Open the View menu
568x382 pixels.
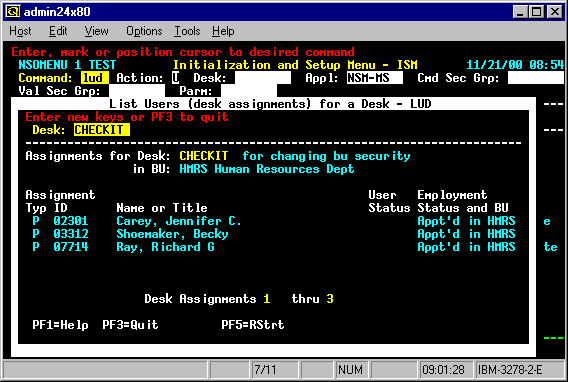(x=96, y=31)
